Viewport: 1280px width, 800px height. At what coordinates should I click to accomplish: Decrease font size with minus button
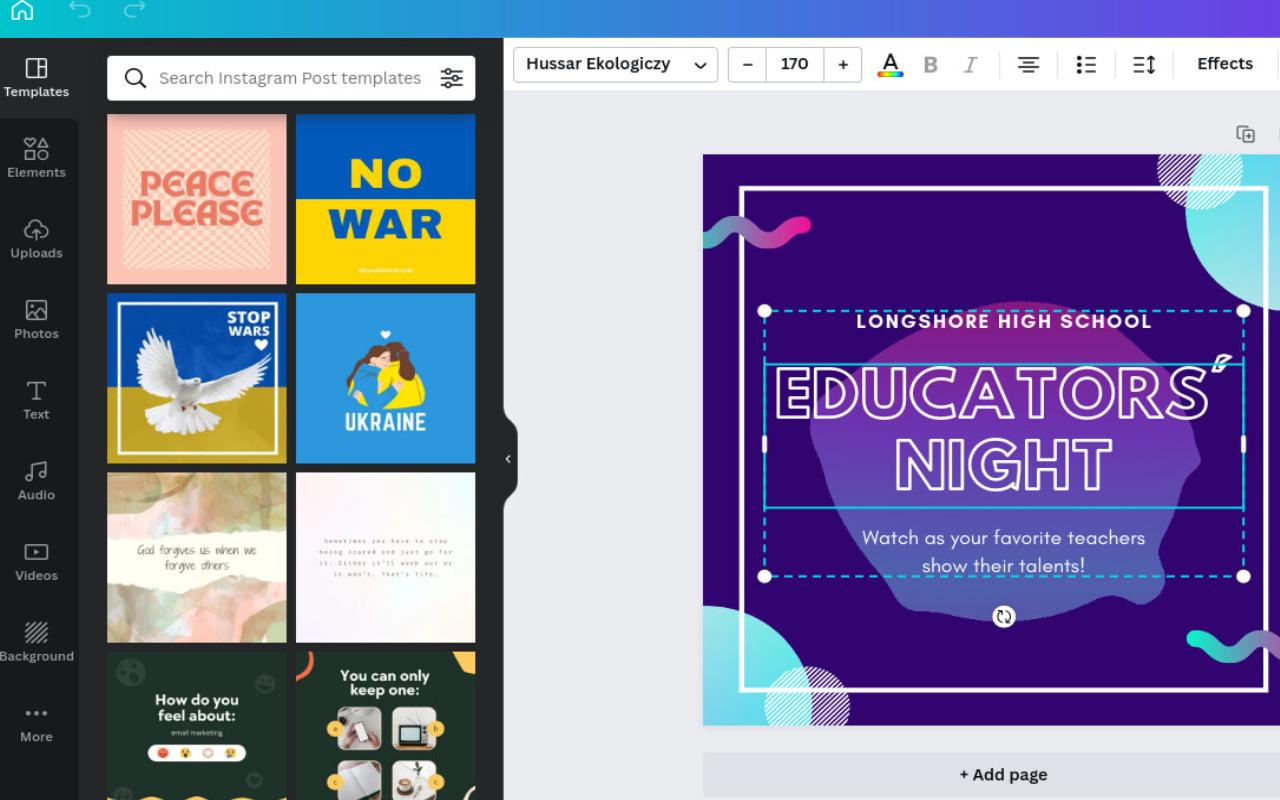click(747, 64)
